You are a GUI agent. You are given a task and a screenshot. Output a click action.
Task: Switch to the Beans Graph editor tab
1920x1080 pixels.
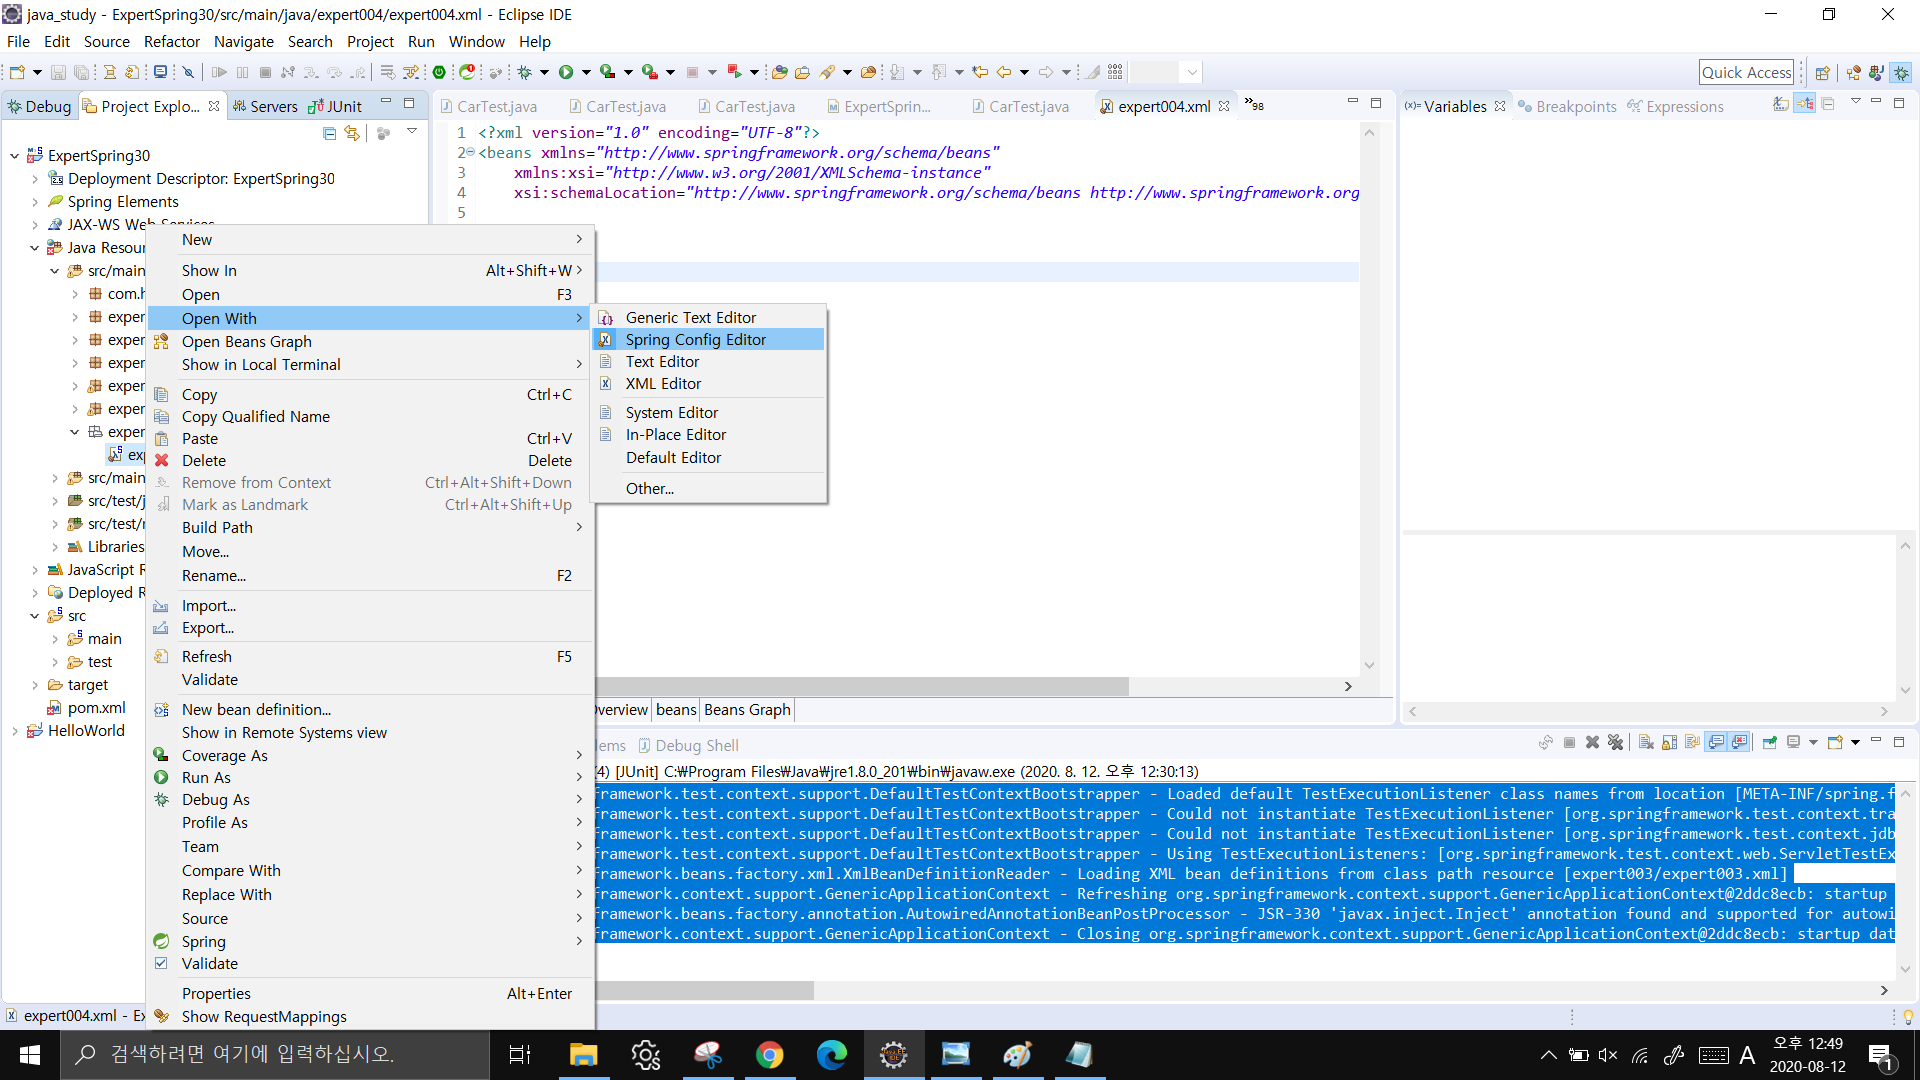[746, 709]
